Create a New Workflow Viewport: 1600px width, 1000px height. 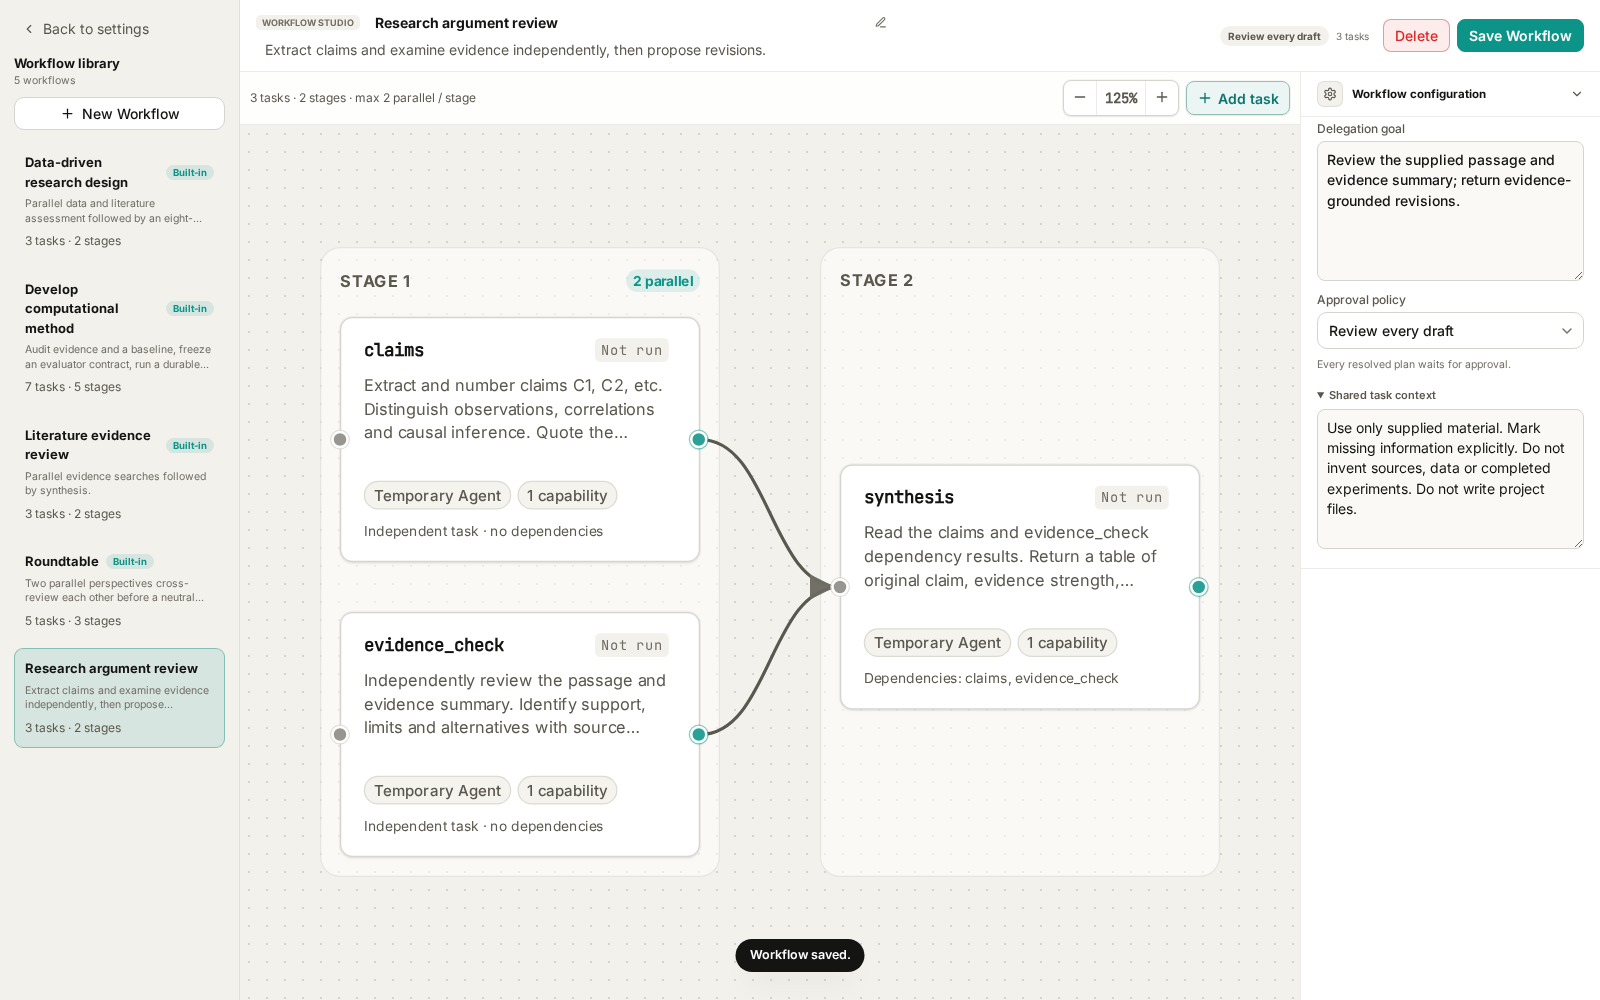[119, 114]
